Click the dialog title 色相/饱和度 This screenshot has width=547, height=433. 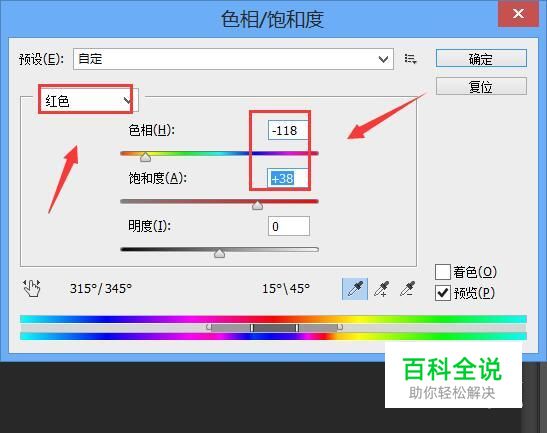click(x=272, y=19)
